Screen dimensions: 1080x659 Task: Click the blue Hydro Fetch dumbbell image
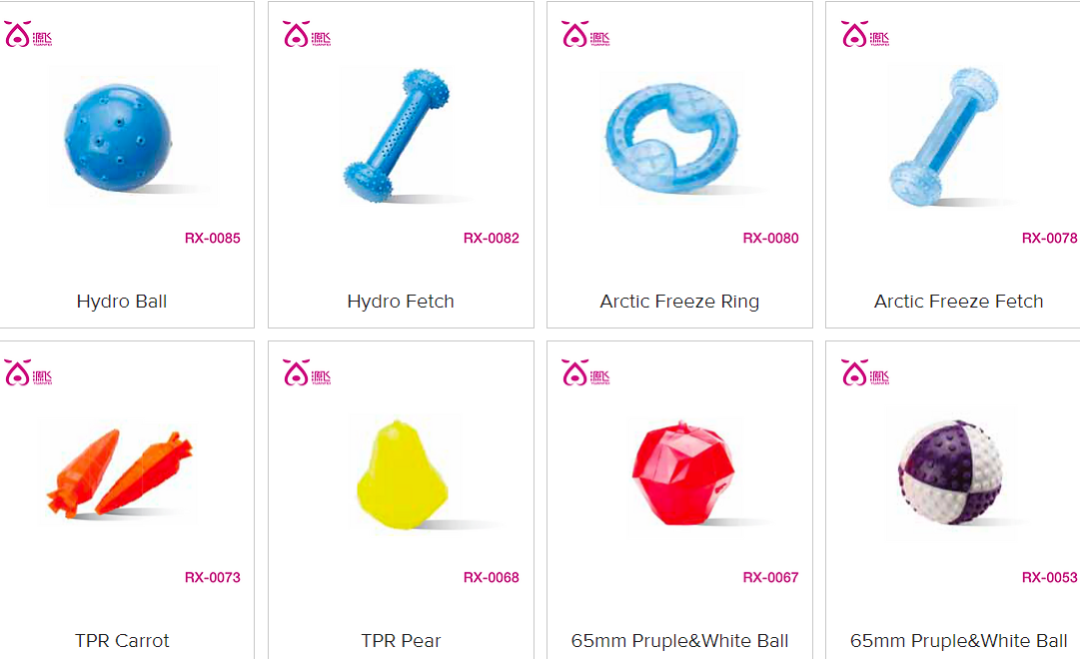[x=396, y=136]
